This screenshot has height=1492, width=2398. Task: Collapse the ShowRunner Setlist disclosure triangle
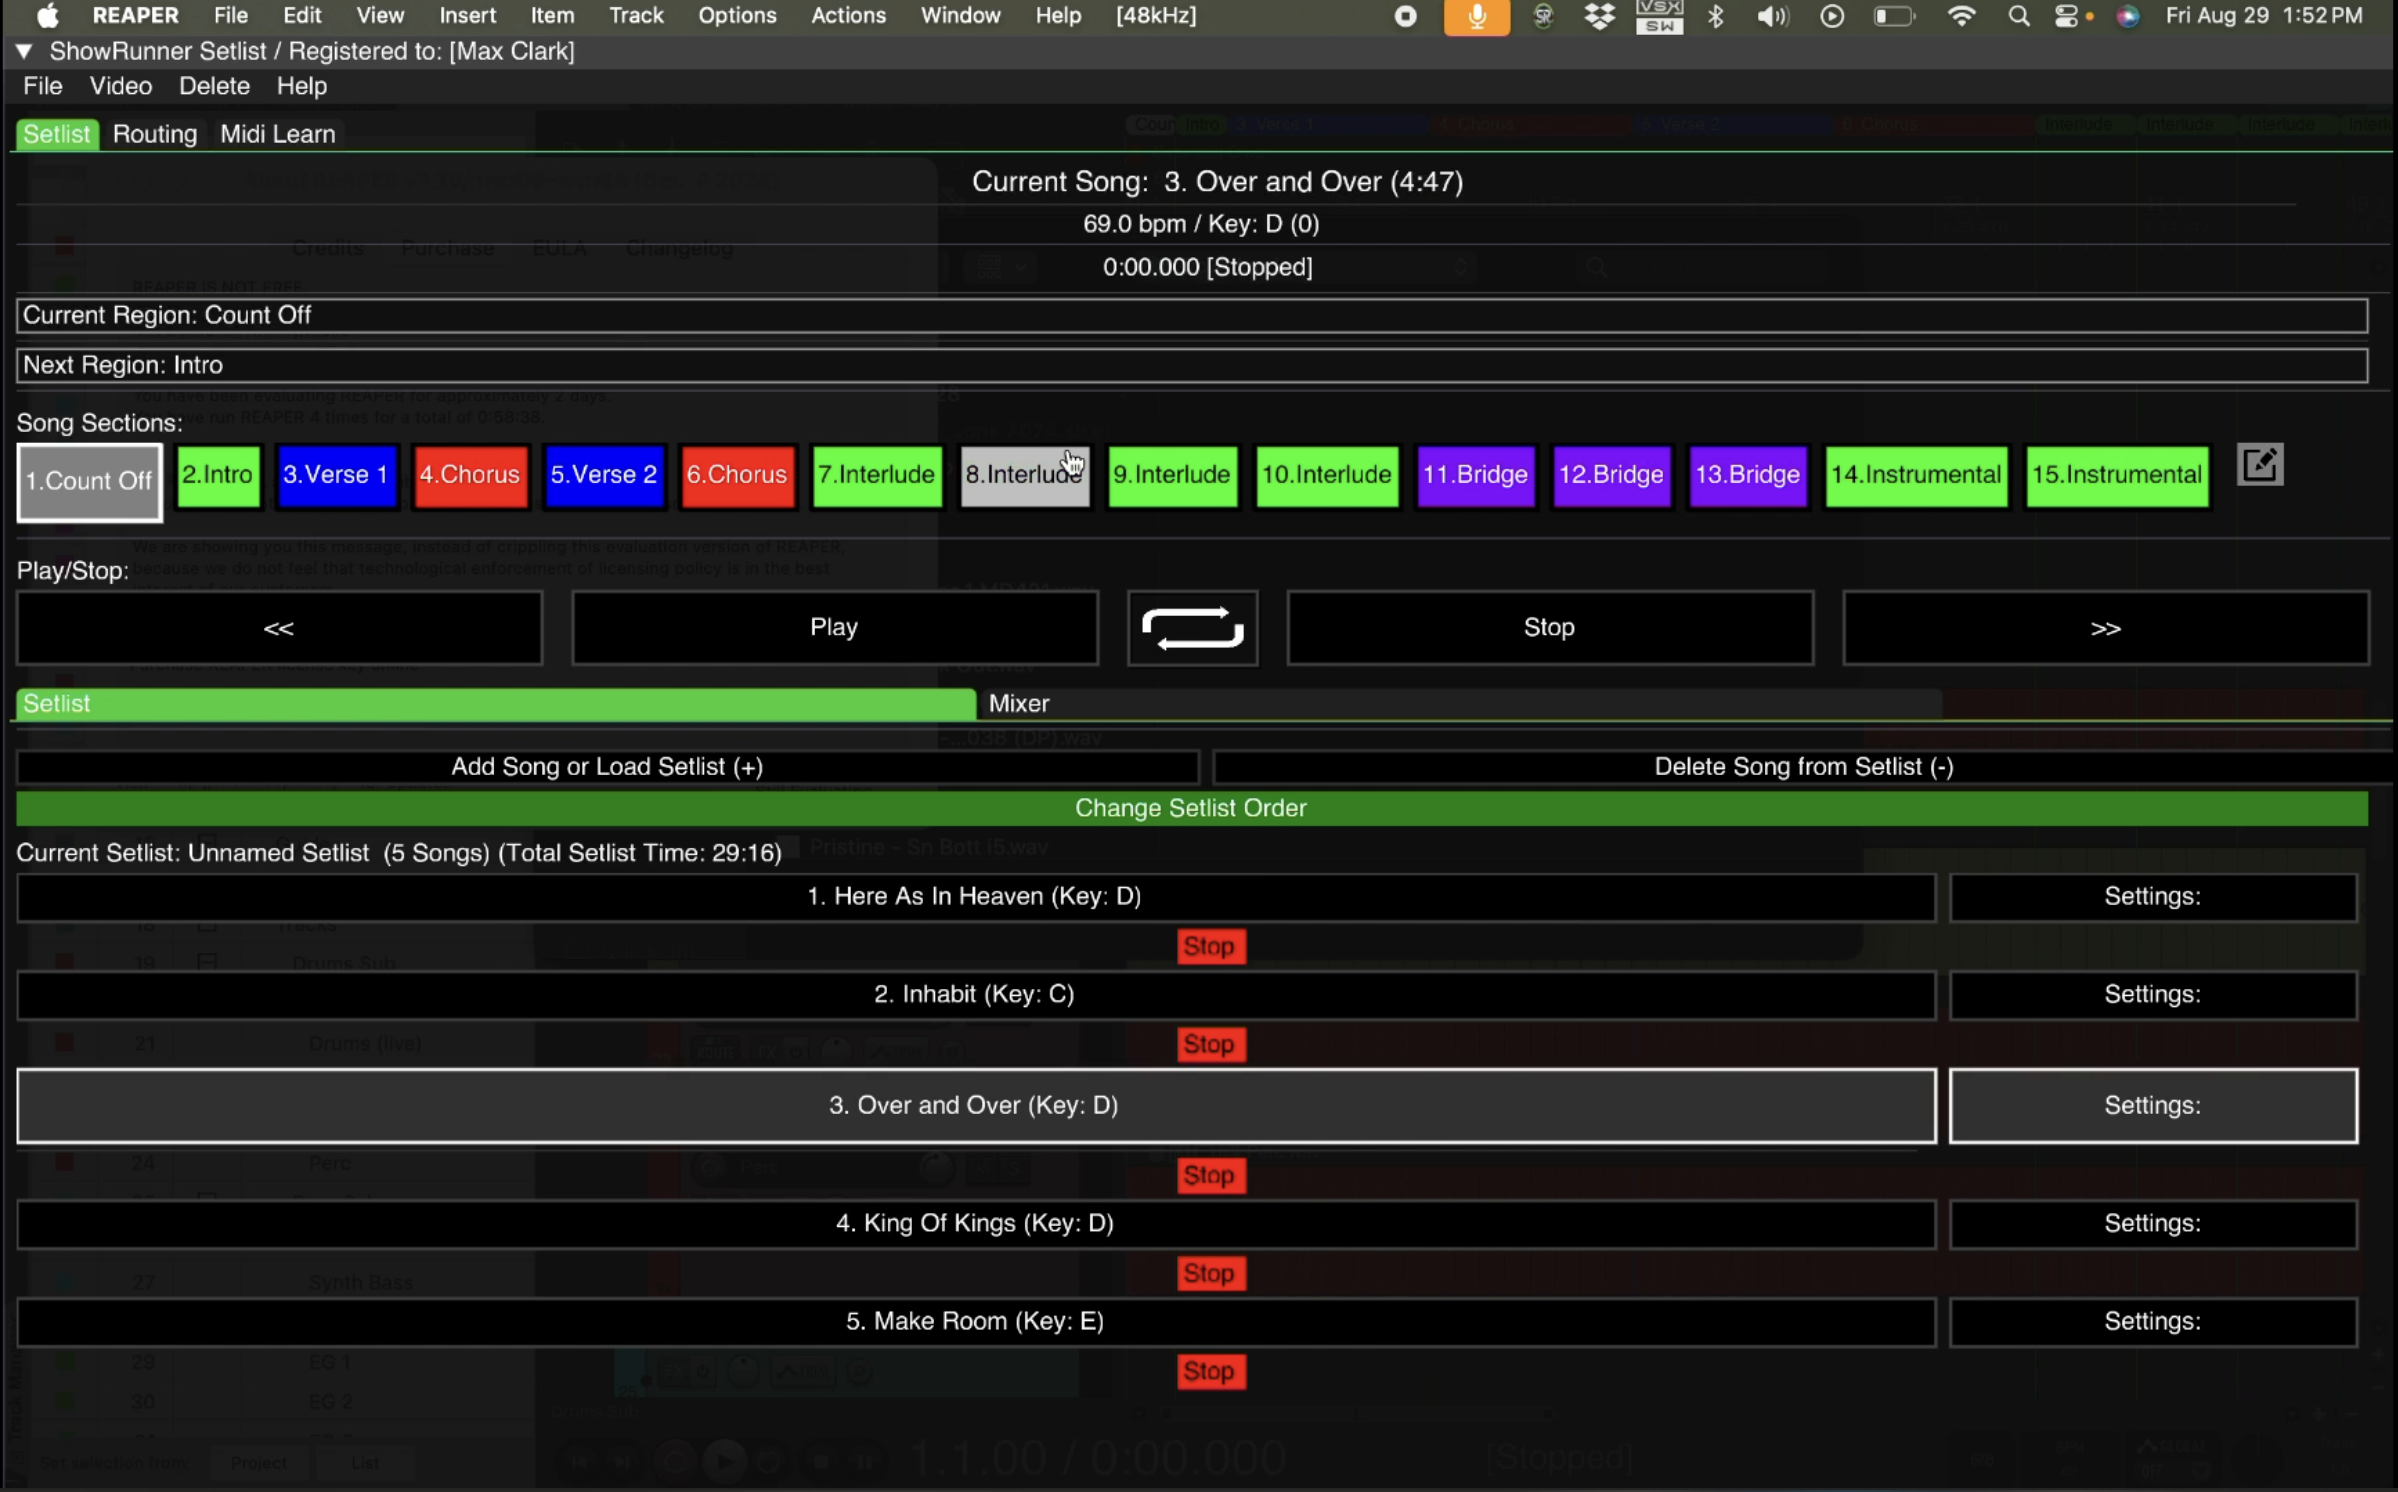[x=24, y=51]
